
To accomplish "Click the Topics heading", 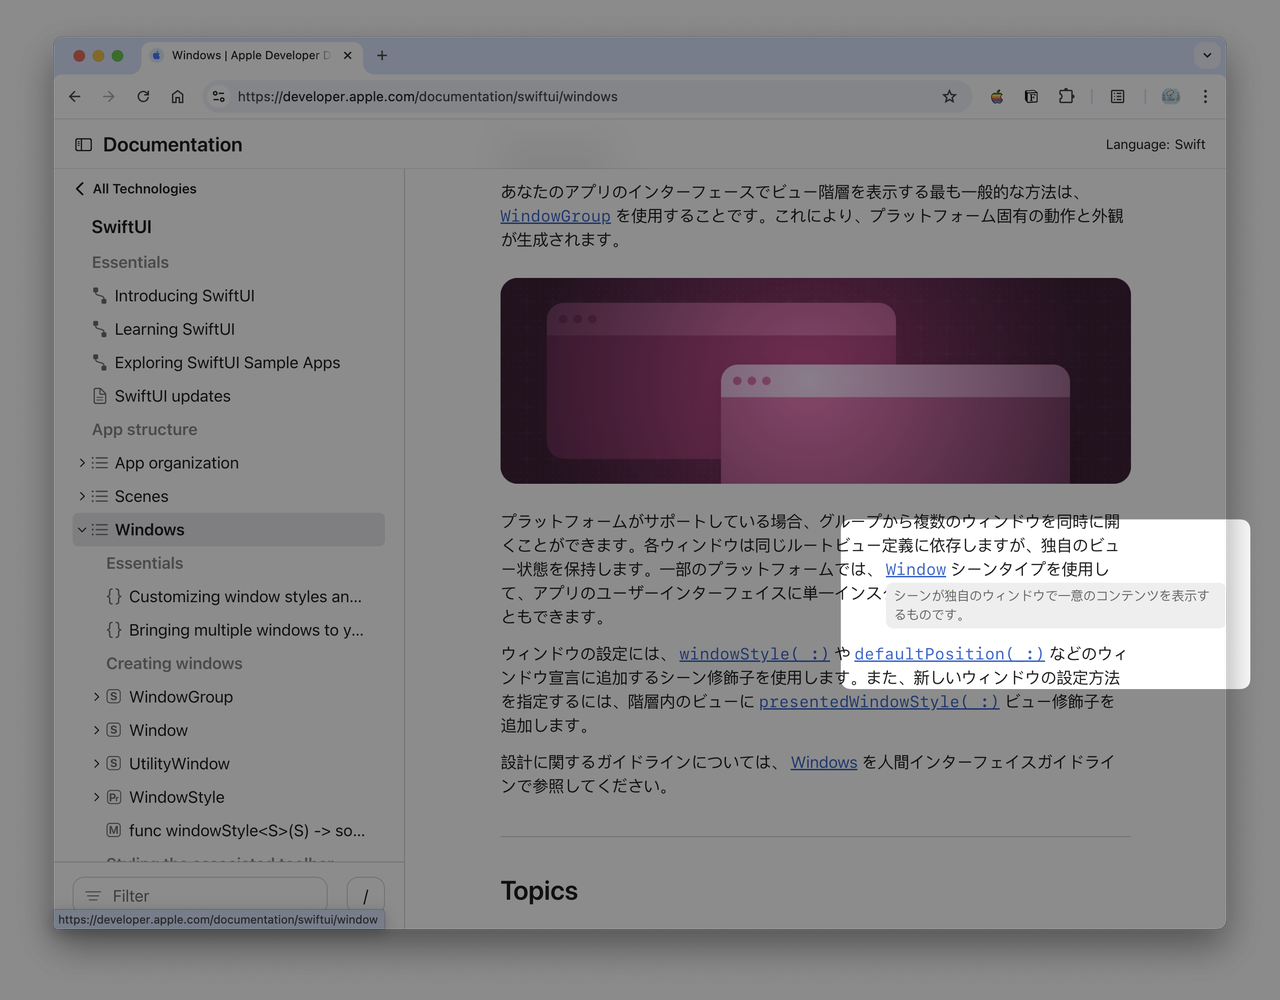I will coord(539,891).
